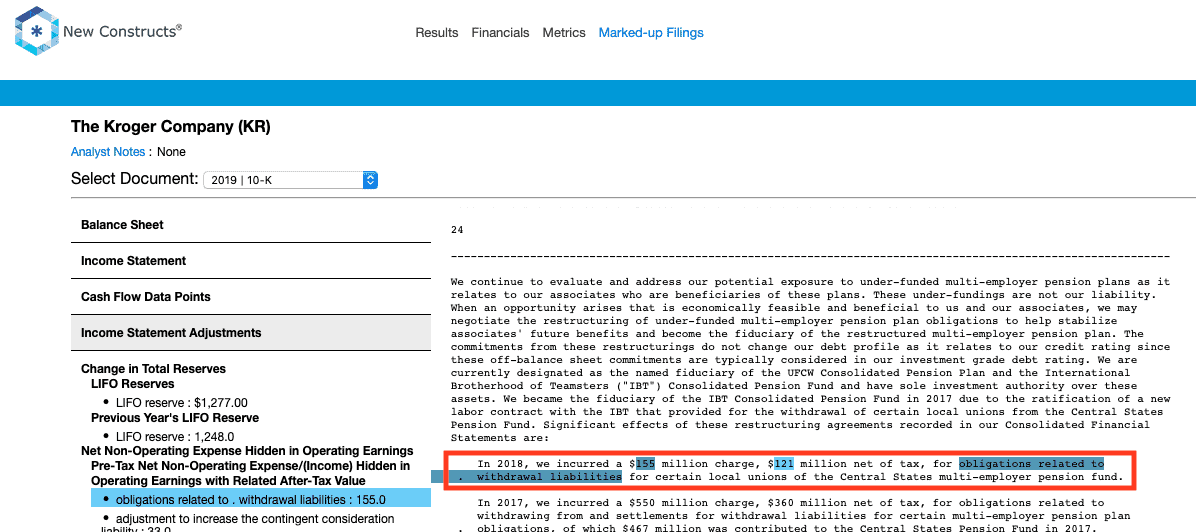Click Previous Year's LIFO Reserve subheading
1196x532 pixels.
[175, 418]
